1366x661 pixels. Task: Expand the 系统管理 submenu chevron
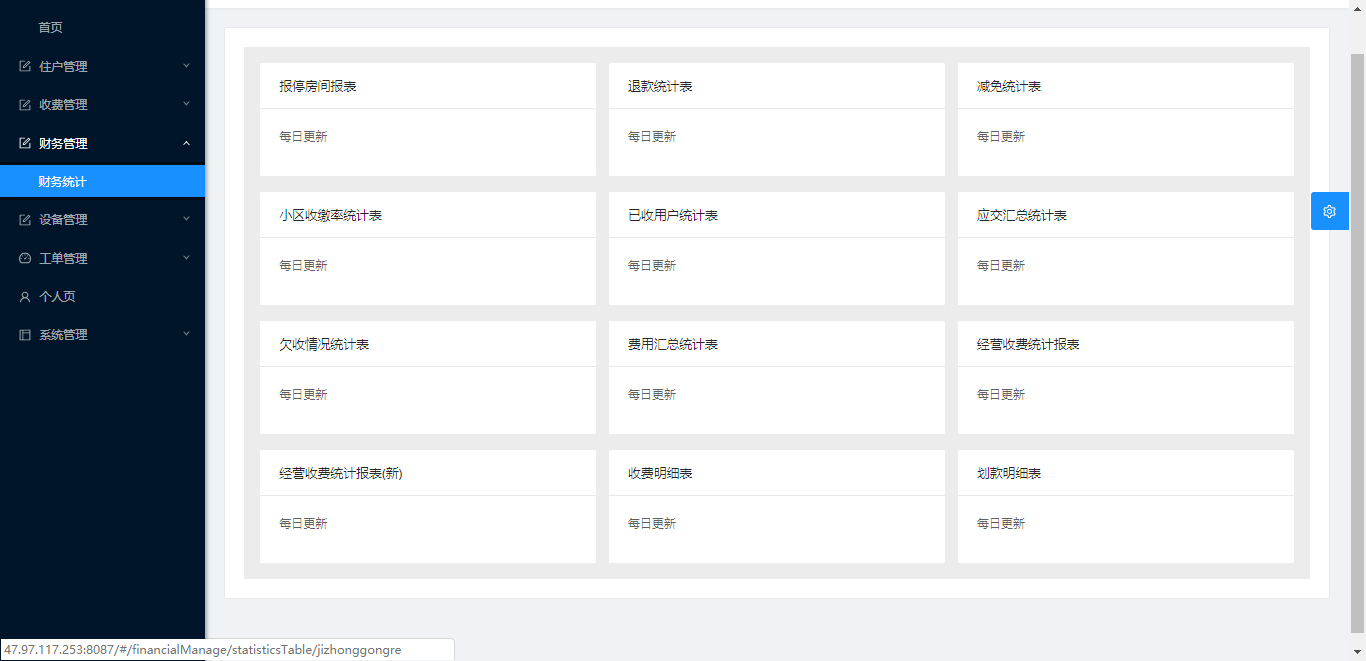[186, 334]
